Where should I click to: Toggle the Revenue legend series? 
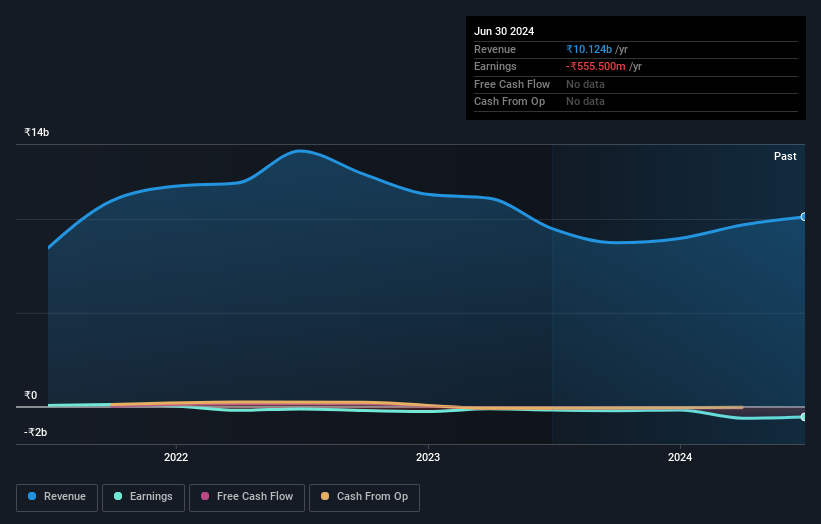(x=57, y=497)
